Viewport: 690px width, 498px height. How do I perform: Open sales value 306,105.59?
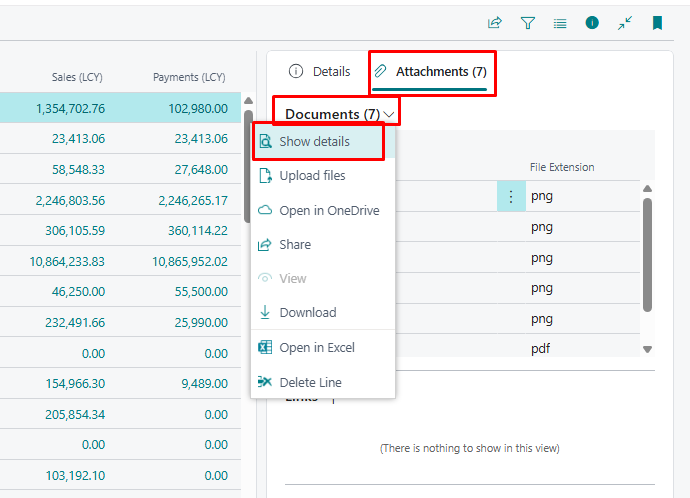click(75, 231)
